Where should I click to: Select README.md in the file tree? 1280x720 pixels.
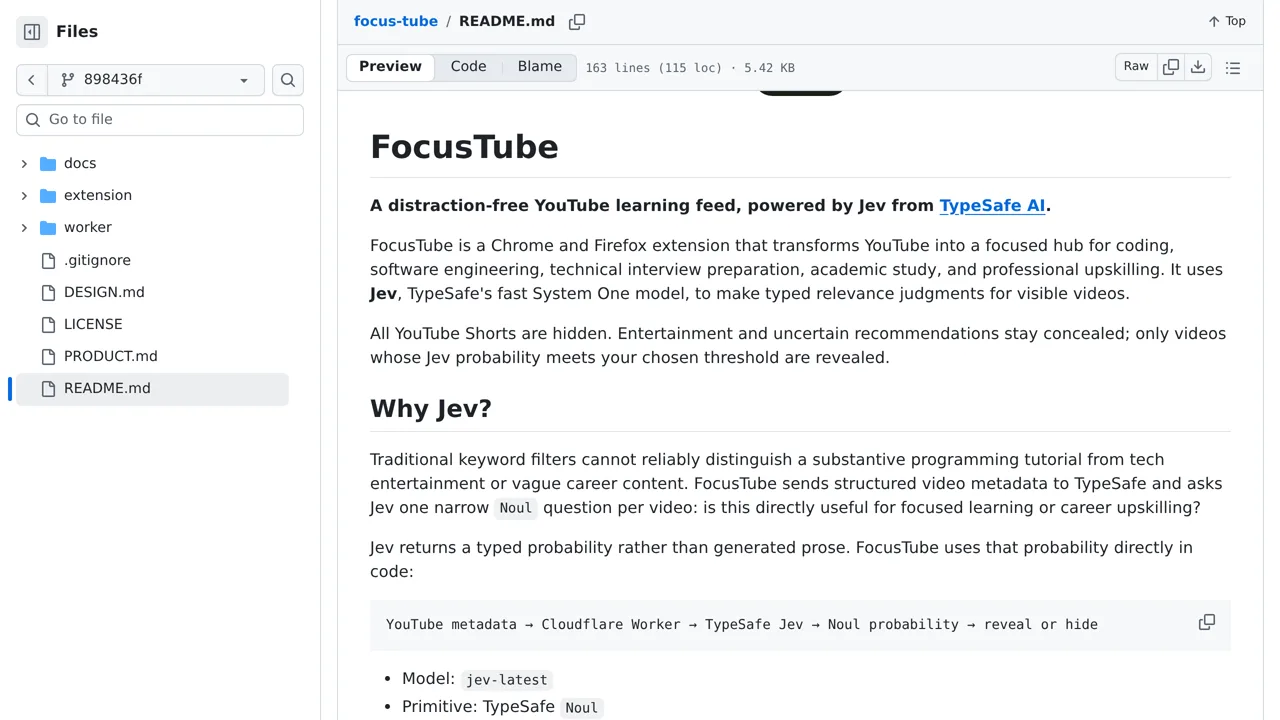pyautogui.click(x=152, y=388)
